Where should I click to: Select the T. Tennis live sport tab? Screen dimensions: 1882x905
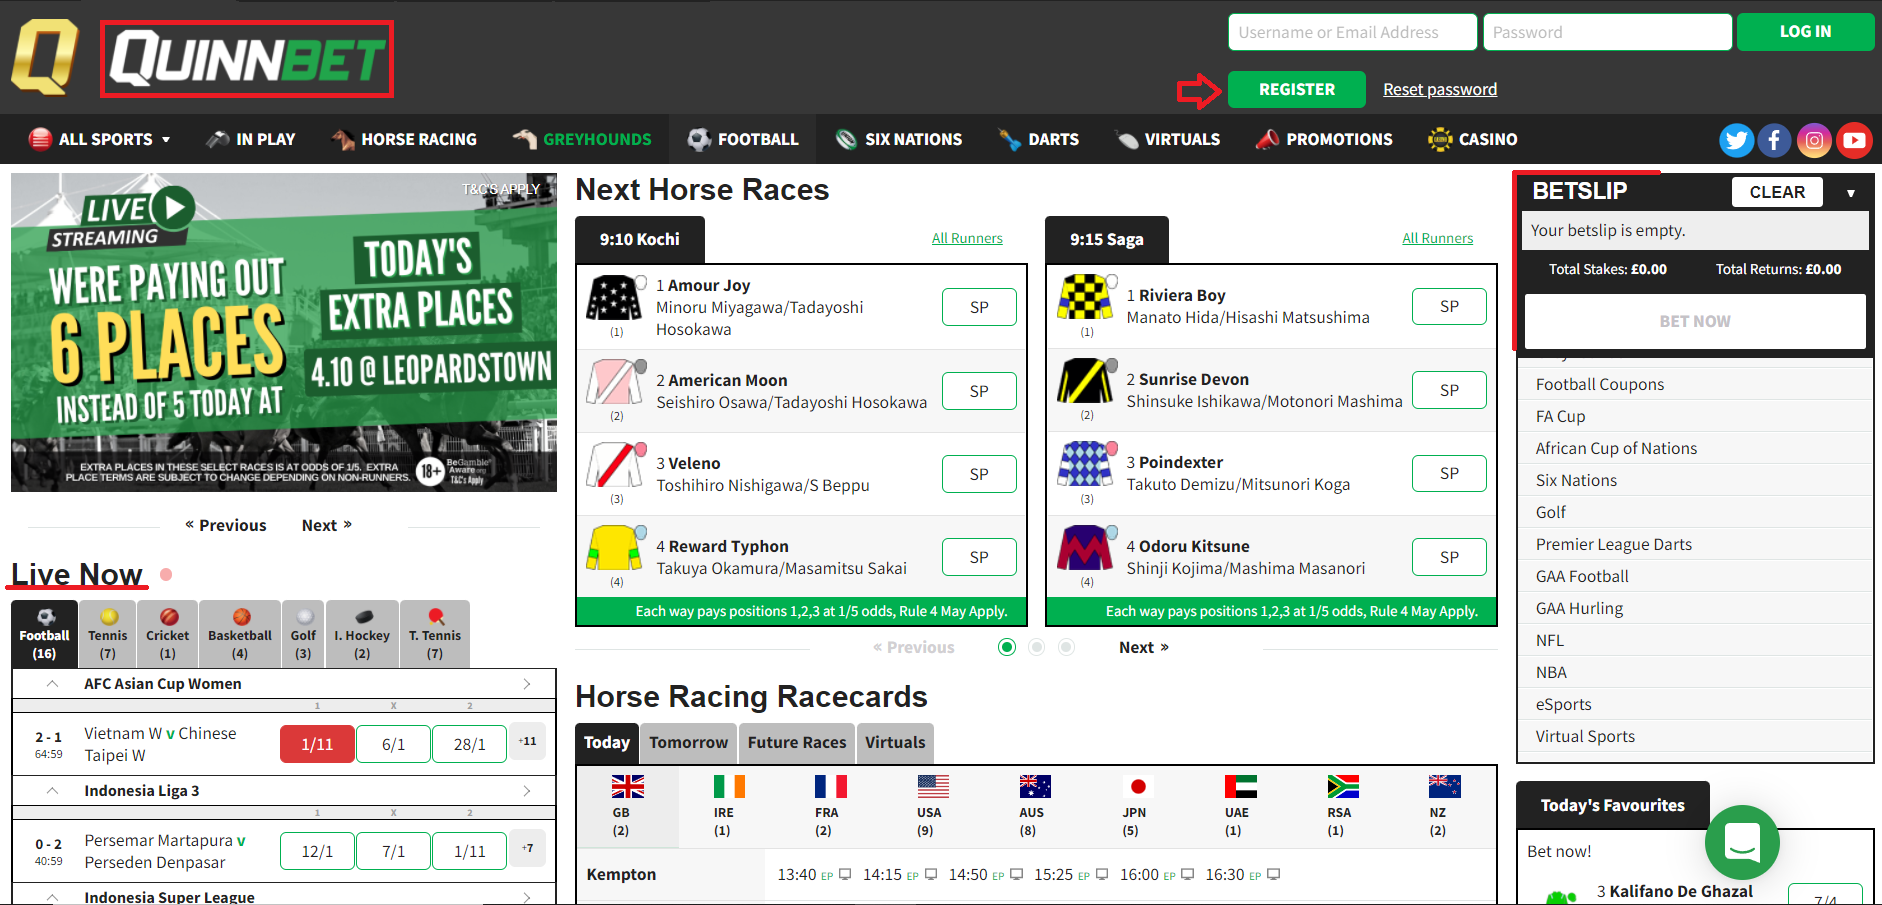[x=435, y=634]
